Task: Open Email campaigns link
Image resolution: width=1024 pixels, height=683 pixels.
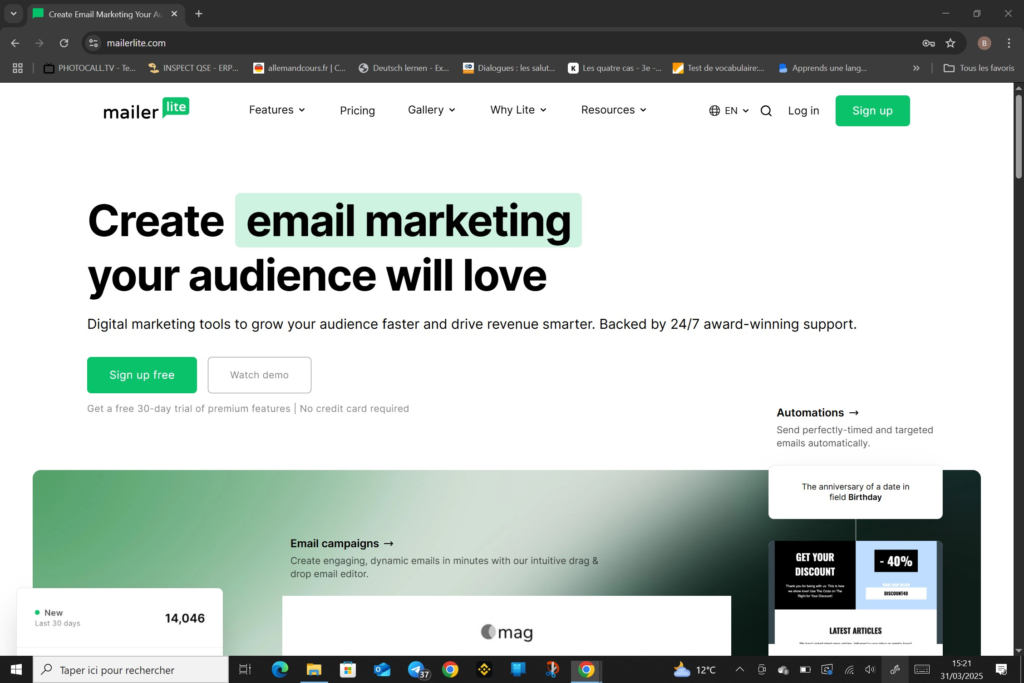Action: (x=342, y=543)
